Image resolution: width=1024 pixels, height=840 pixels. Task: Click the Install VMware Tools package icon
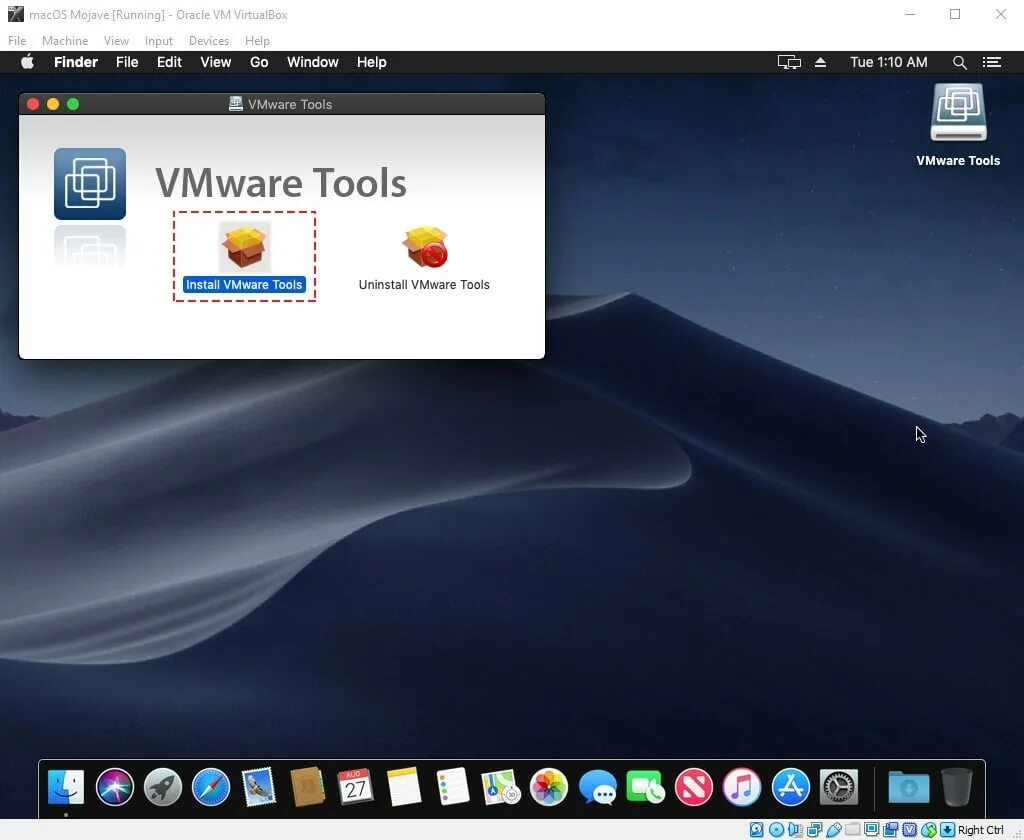(244, 247)
